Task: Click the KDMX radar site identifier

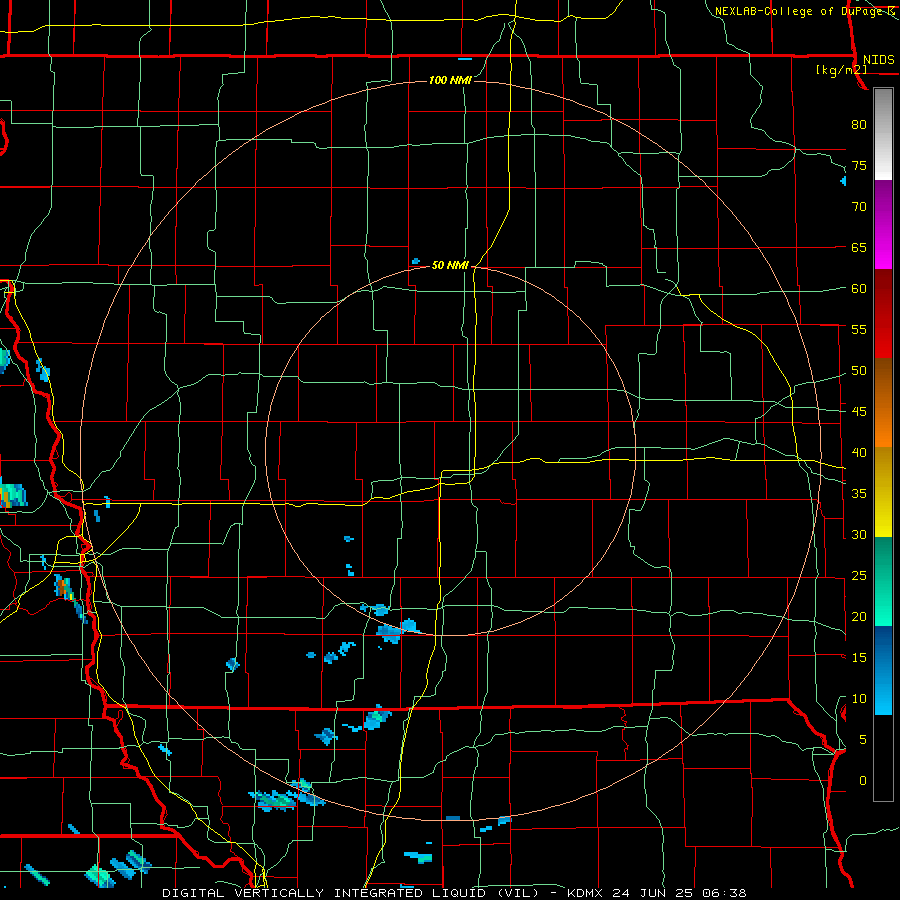Action: (x=585, y=893)
